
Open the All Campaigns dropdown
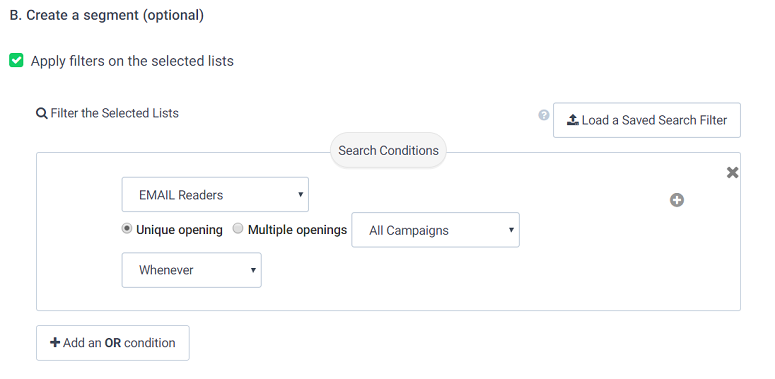[435, 230]
